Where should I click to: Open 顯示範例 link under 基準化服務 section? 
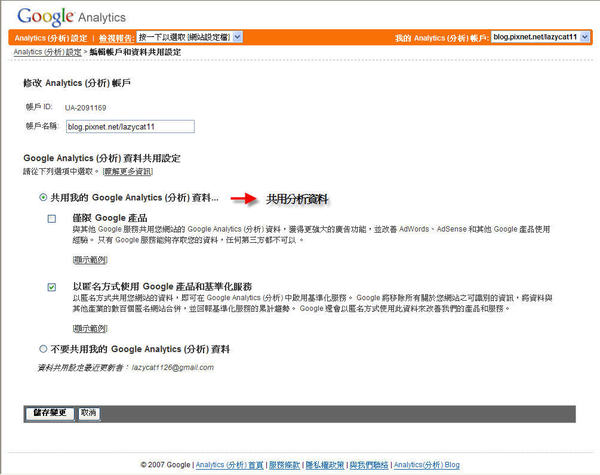coord(90,328)
